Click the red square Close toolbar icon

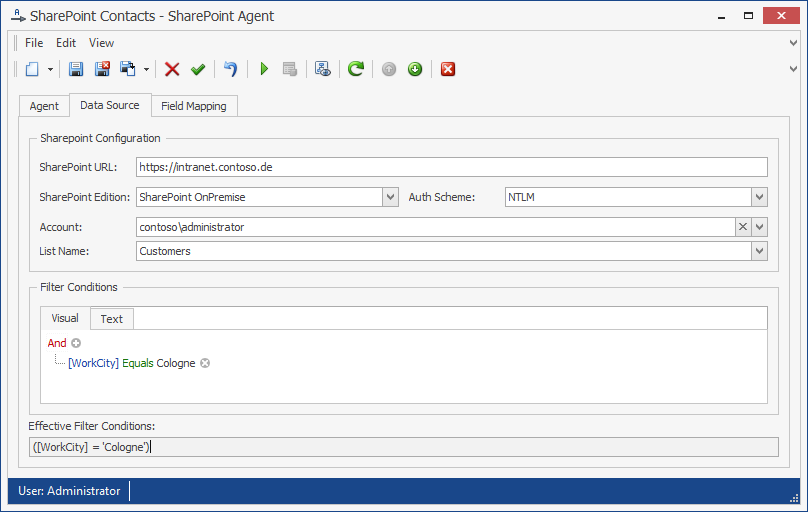click(x=448, y=69)
